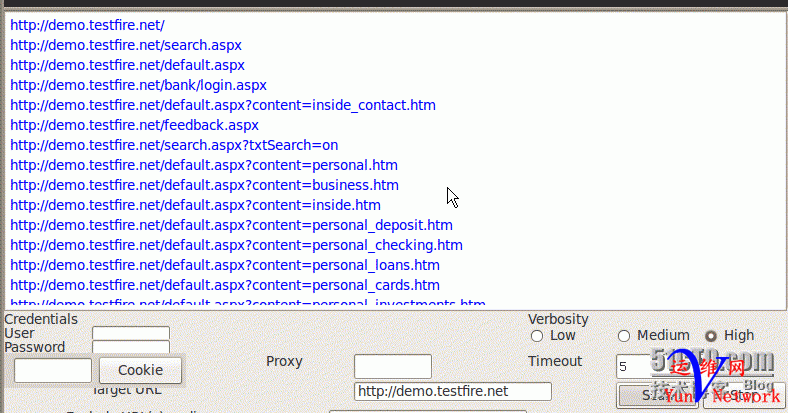Choose High verbosity radio button
This screenshot has width=788, height=413.
click(712, 336)
